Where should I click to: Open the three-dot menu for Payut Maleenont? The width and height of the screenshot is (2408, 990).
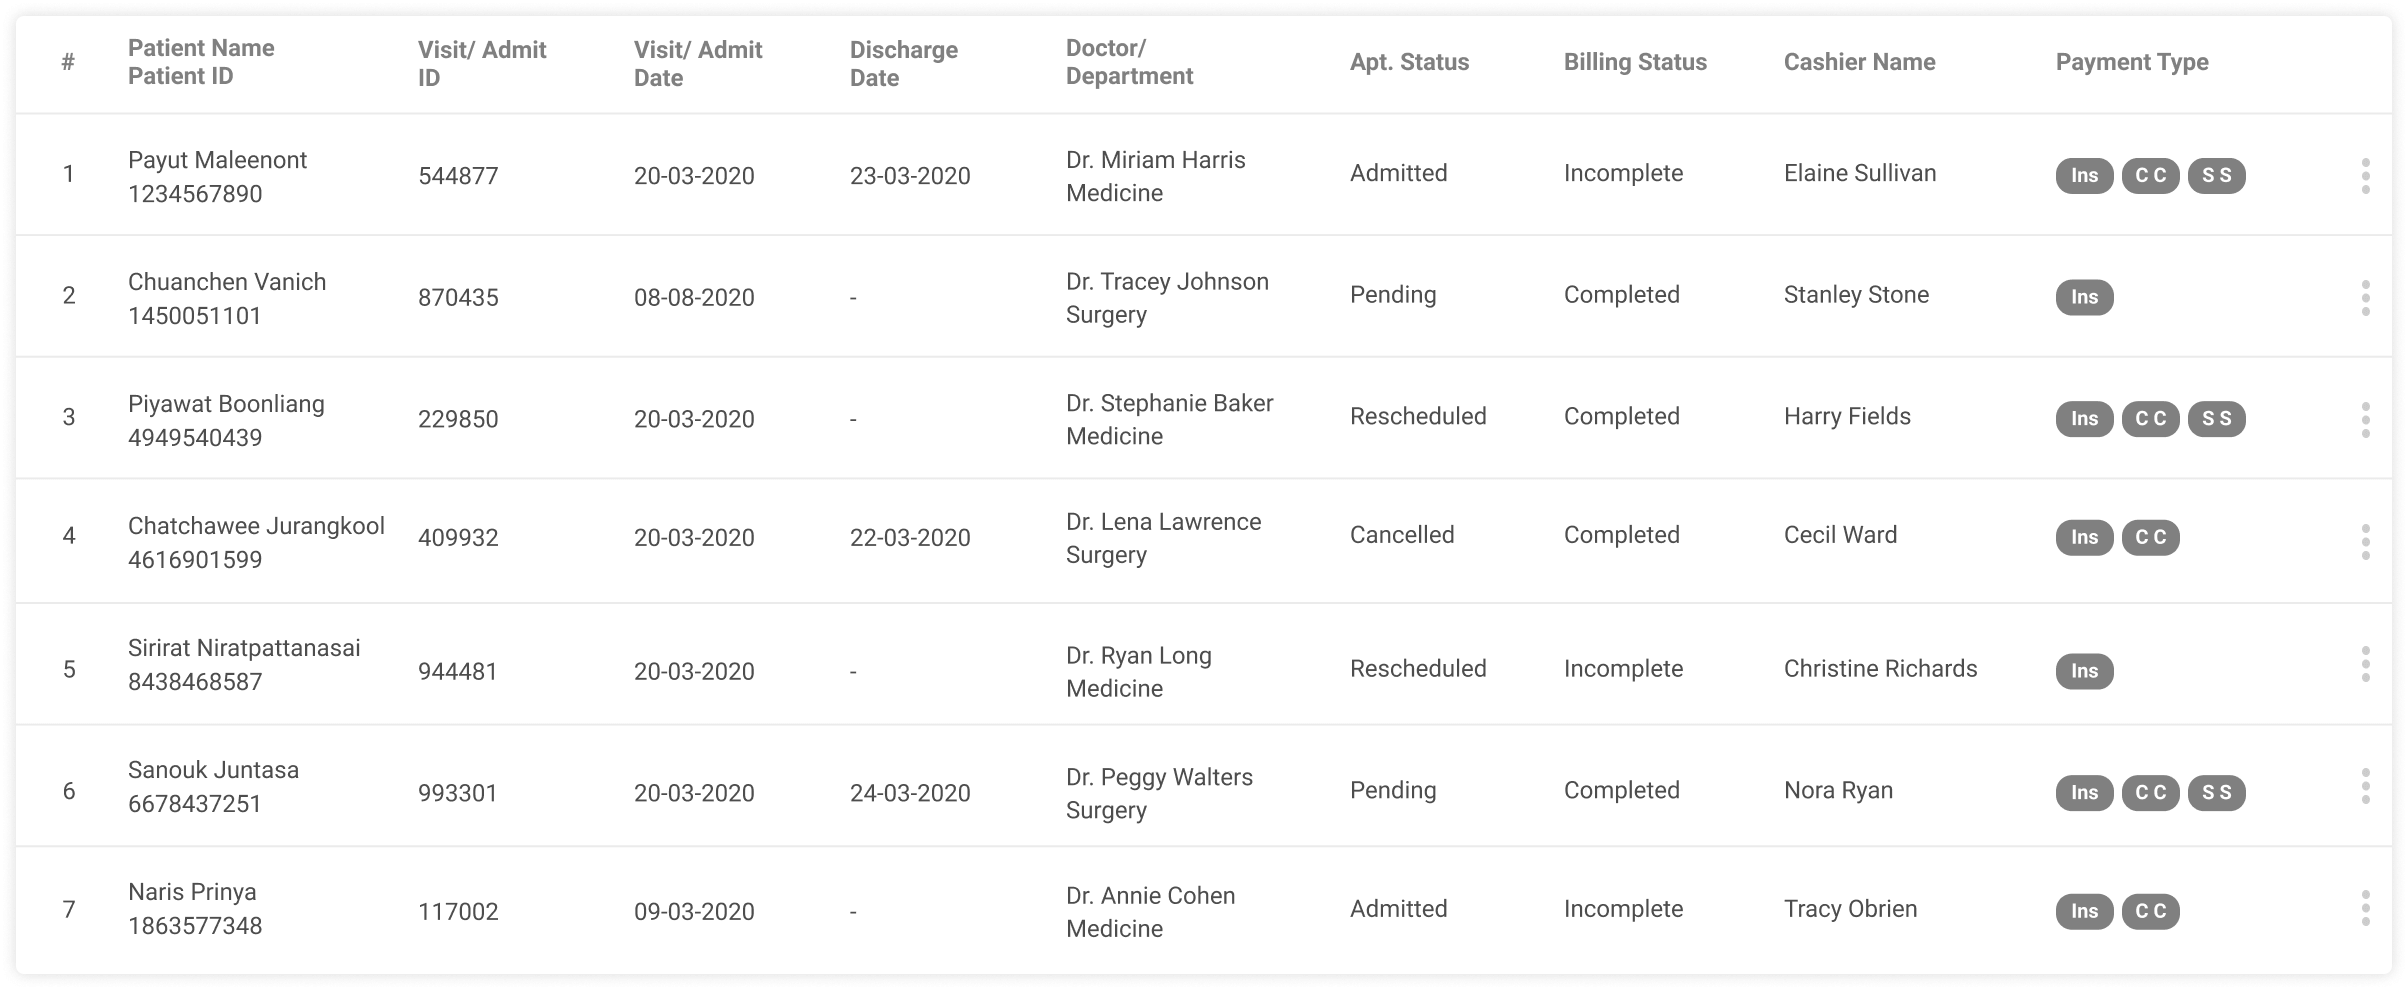(2365, 176)
